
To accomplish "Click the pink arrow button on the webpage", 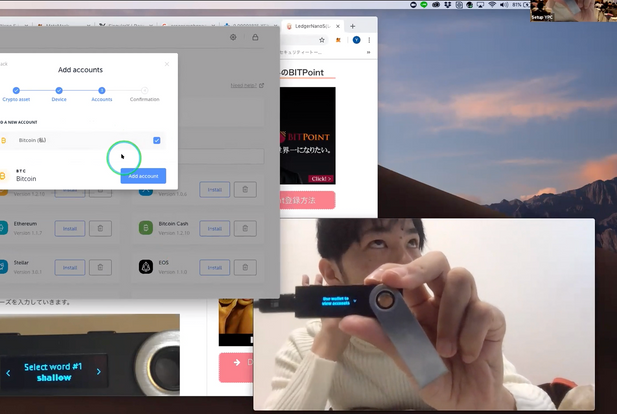I will (236, 368).
